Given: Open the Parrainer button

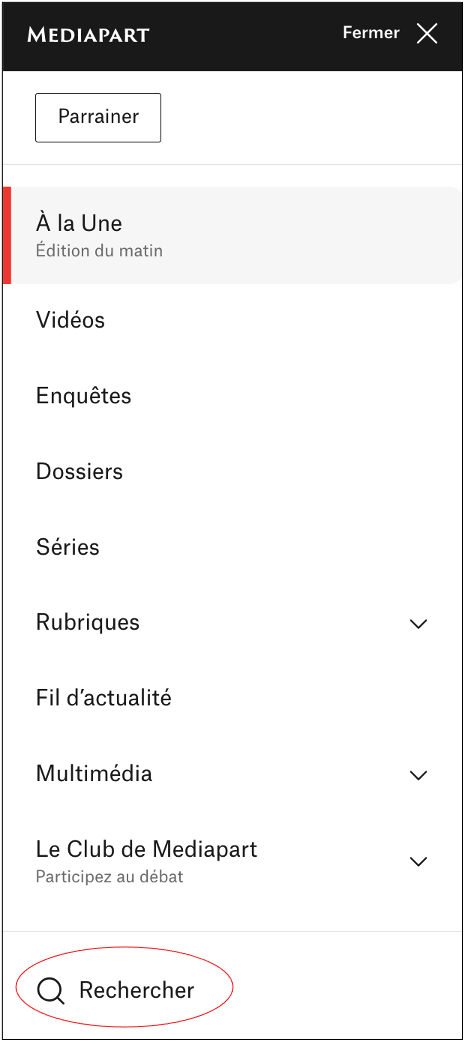Looking at the screenshot, I should 98,117.
